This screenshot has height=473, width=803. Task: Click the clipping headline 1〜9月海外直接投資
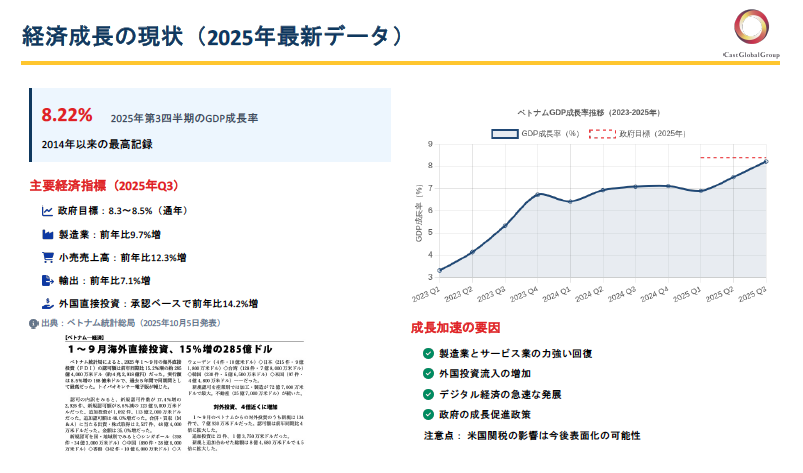tap(170, 349)
